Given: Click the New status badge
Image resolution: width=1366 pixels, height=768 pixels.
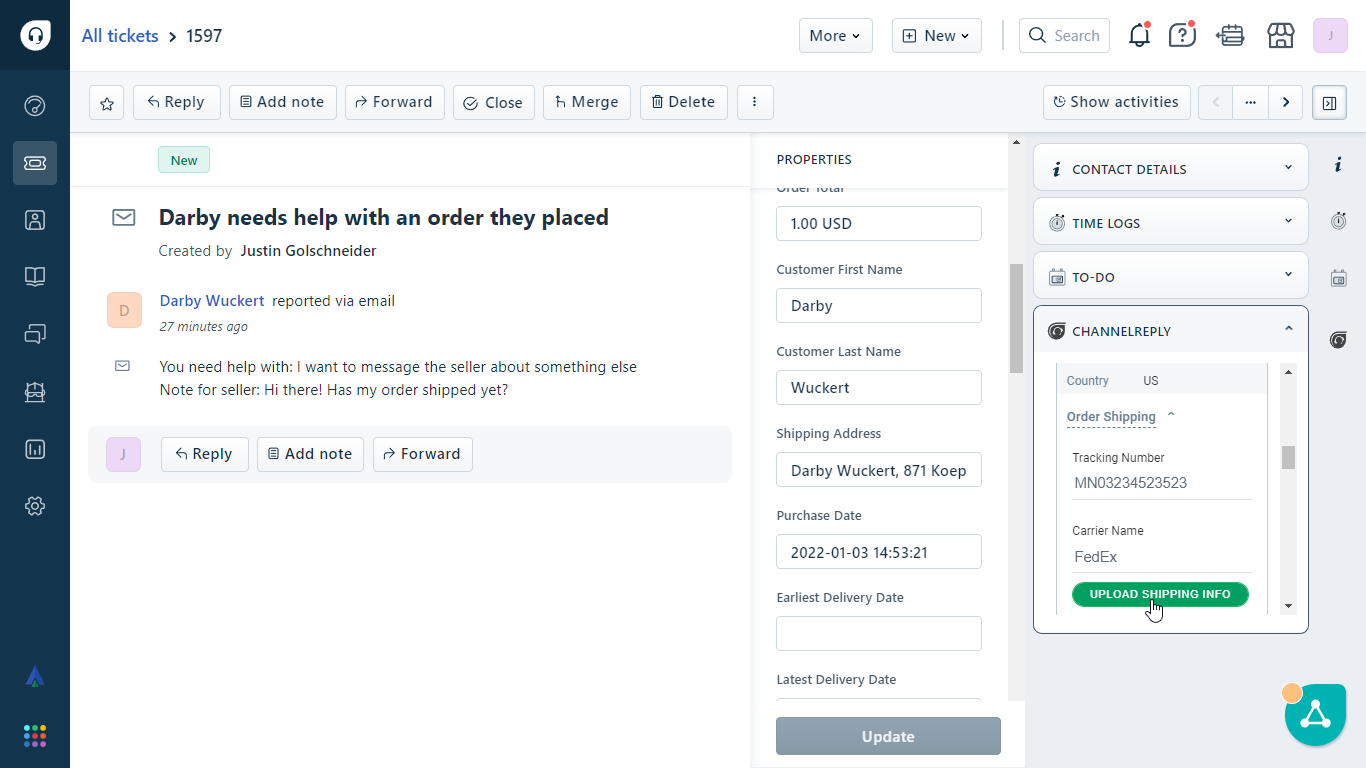Looking at the screenshot, I should coord(184,160).
